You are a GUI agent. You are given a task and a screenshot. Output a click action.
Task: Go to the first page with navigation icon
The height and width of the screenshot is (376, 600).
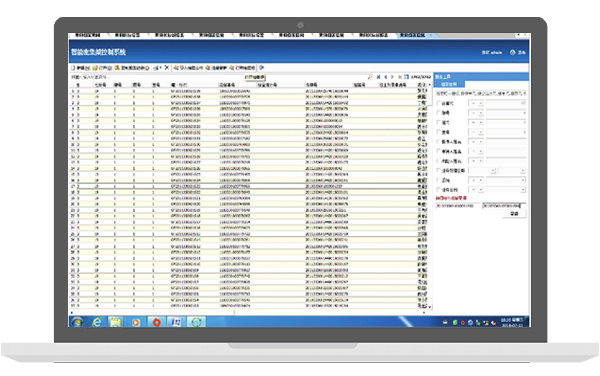click(x=378, y=77)
